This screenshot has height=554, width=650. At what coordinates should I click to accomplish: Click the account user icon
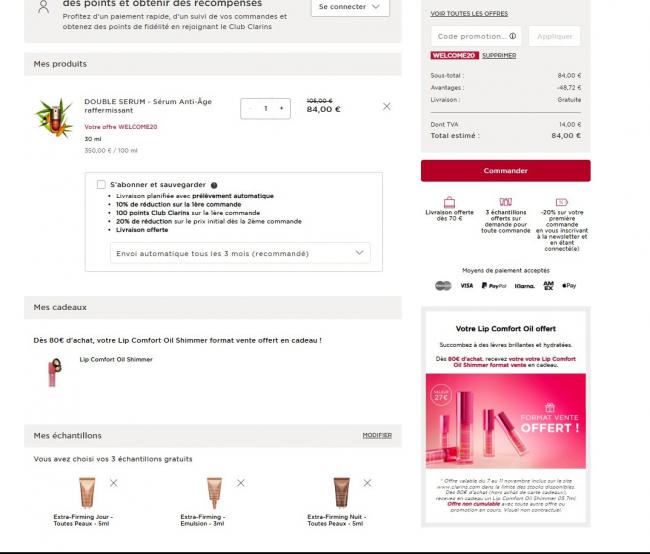pyautogui.click(x=44, y=7)
